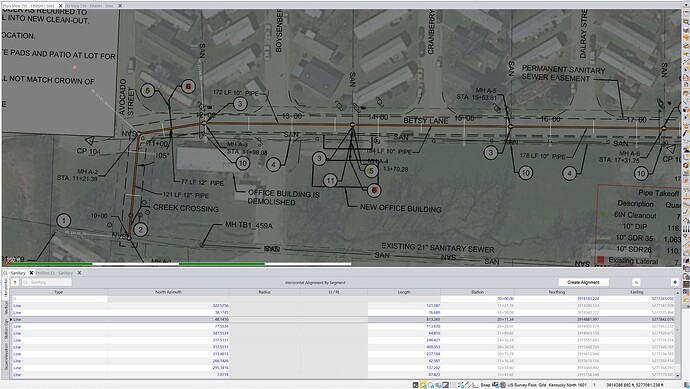The width and height of the screenshot is (690, 389).
Task: Open the Profiles: CL - Sanitary tab
Action: 54,273
